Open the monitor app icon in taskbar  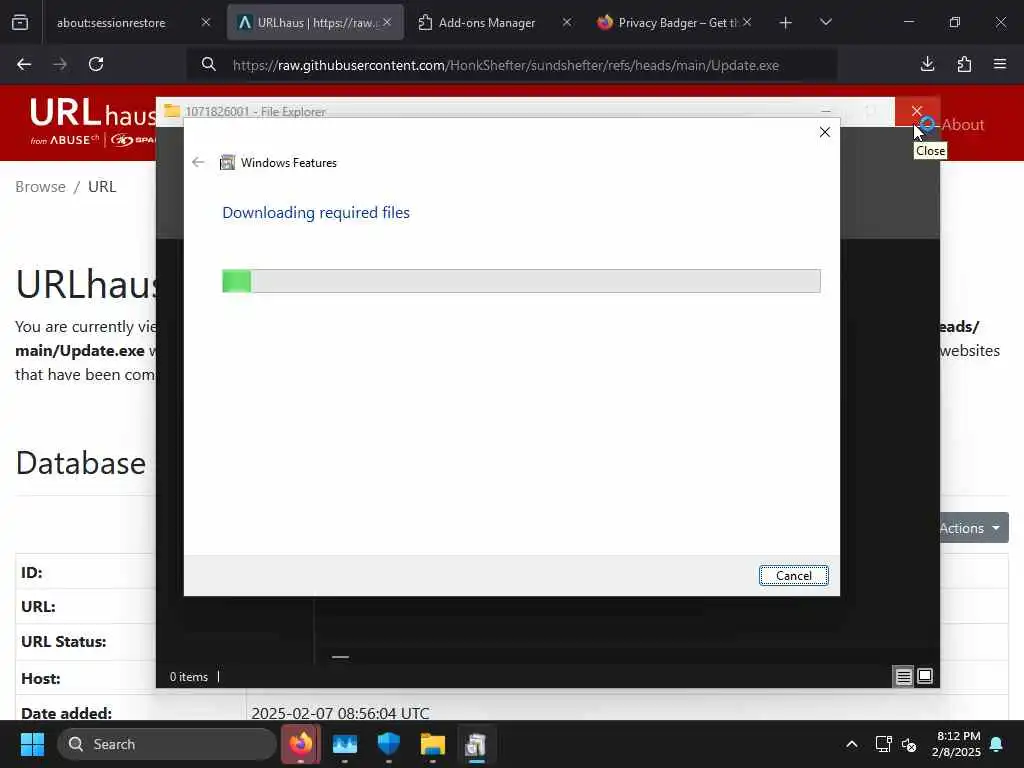tap(345, 744)
